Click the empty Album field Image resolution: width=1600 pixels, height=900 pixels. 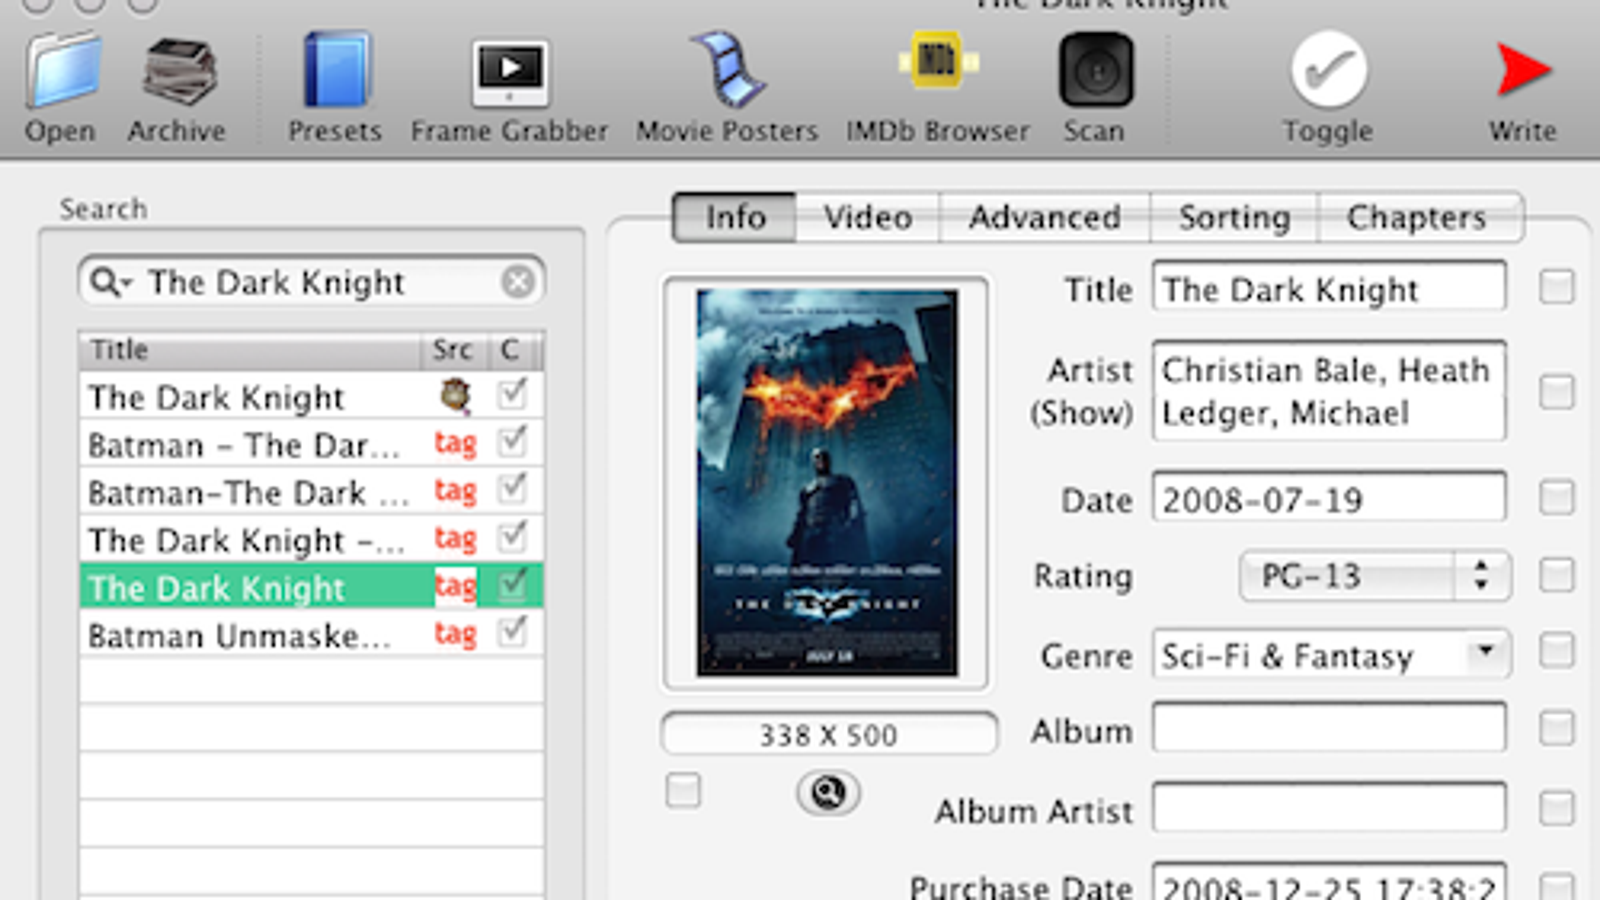pos(1329,728)
